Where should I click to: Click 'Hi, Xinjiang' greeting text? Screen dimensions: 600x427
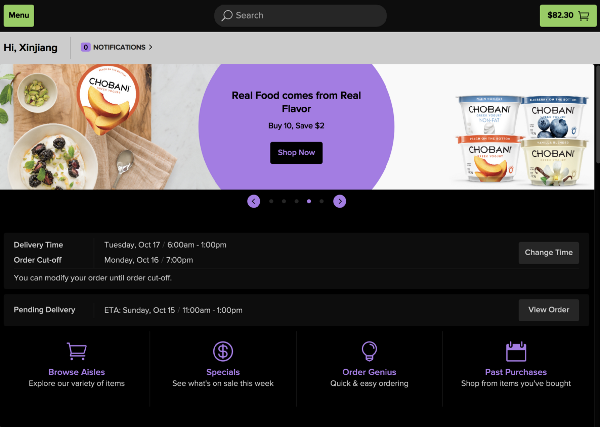(x=31, y=48)
